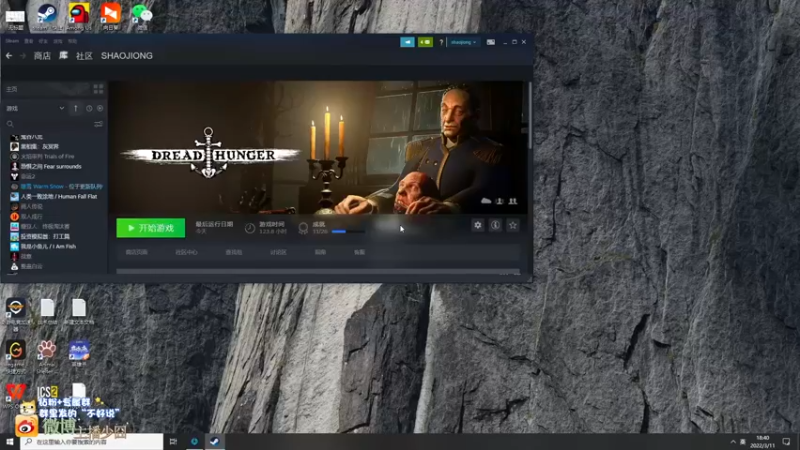Open the orange video app desktop shortcut
The image size is (800, 450).
[x=110, y=16]
